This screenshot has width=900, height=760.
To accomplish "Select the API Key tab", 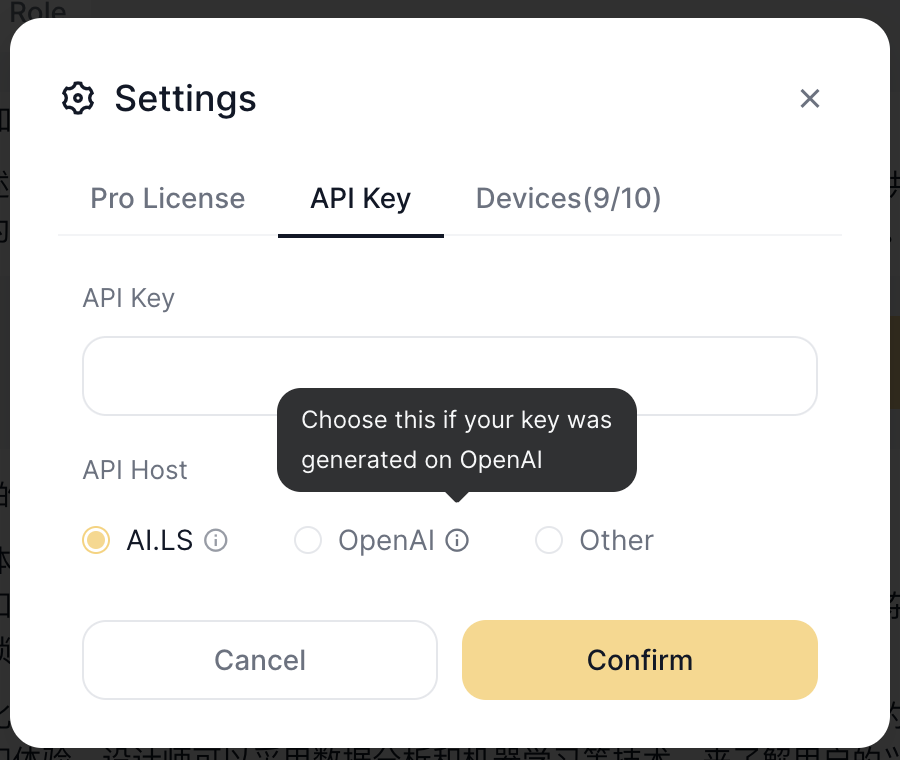I will [360, 198].
